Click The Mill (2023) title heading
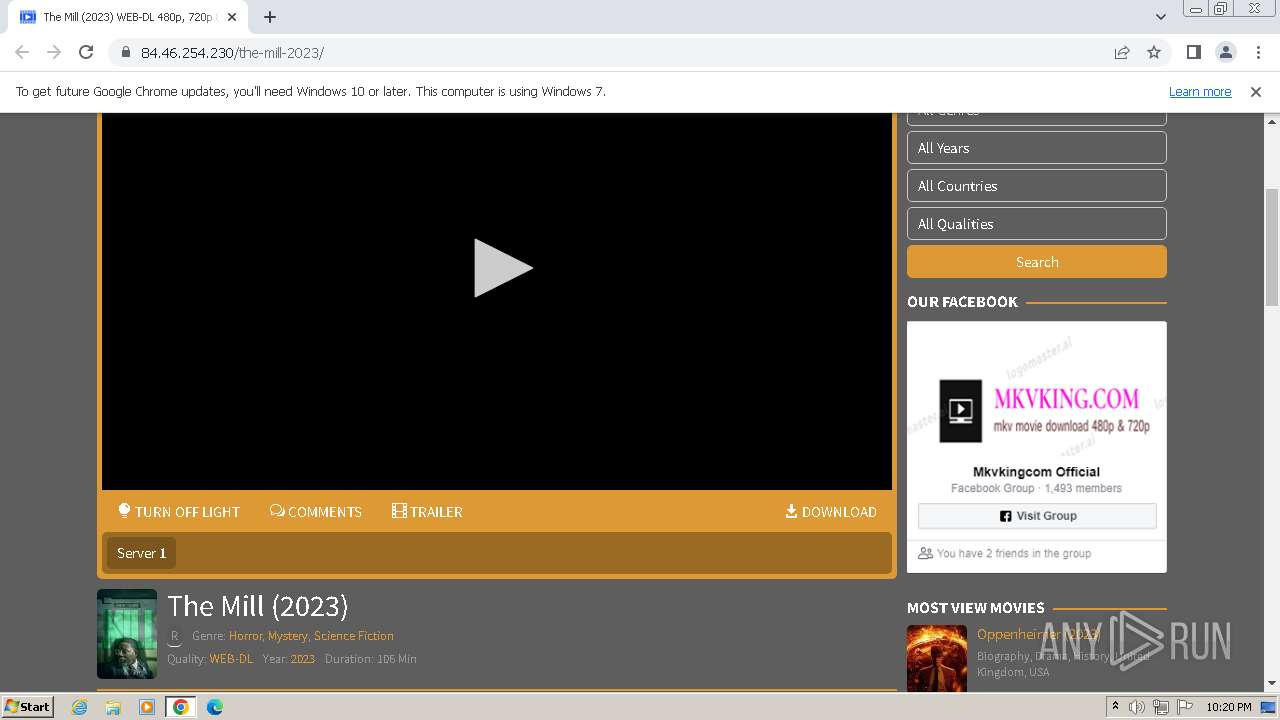This screenshot has height=720, width=1280. pos(258,606)
